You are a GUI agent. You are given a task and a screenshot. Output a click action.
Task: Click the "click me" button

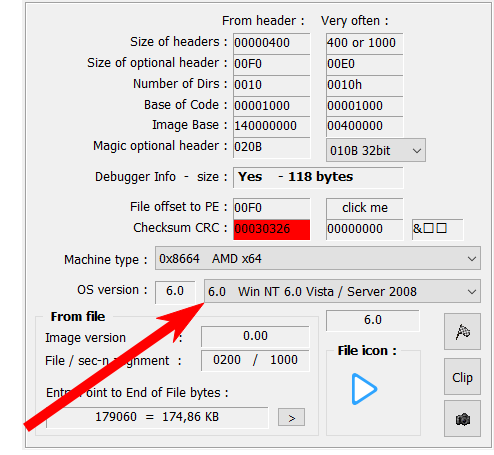coord(365,208)
